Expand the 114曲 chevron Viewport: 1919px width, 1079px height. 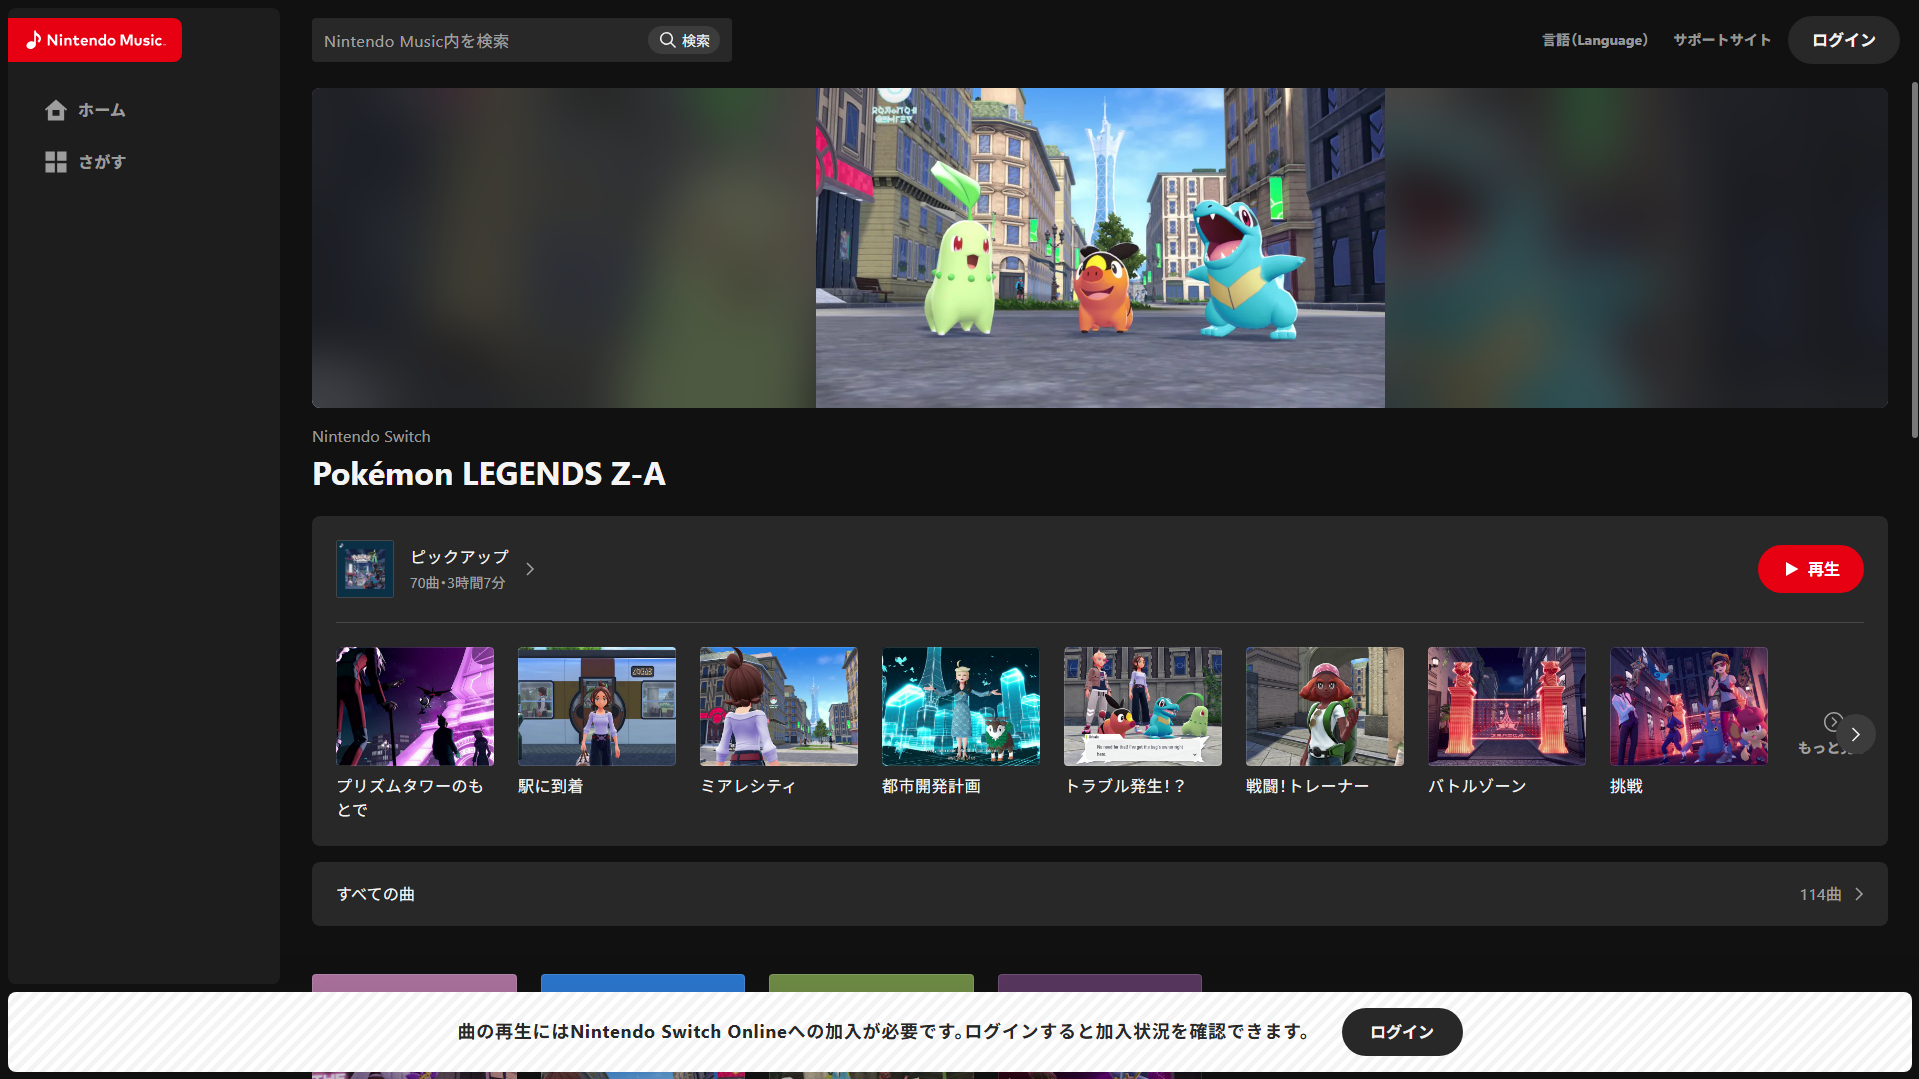pos(1859,894)
